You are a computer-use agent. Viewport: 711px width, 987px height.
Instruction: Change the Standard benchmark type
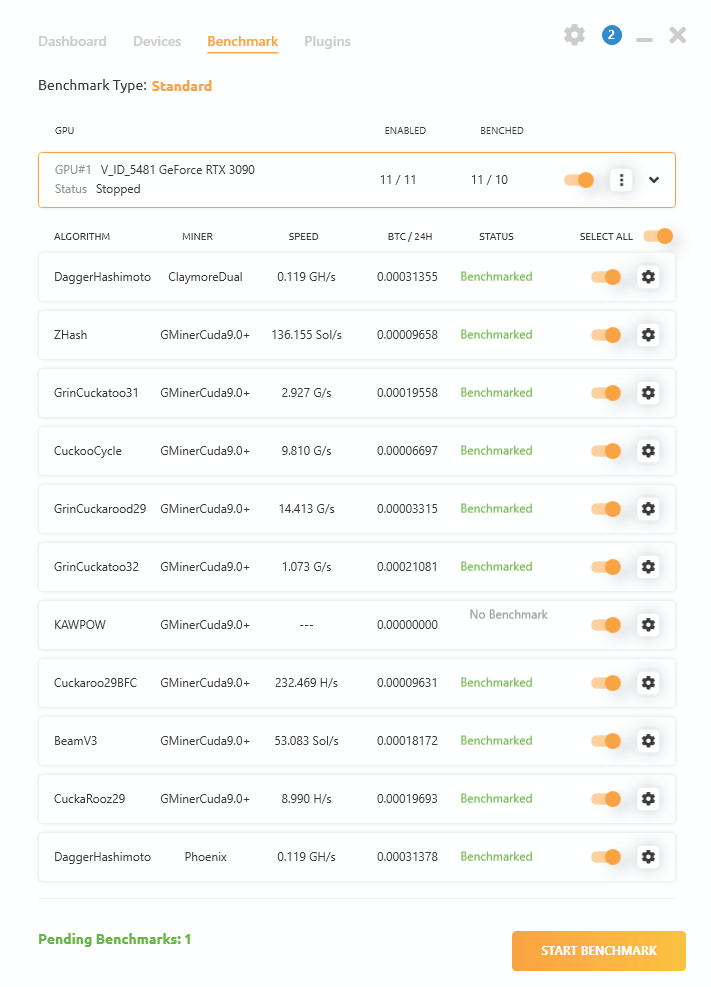coord(181,86)
